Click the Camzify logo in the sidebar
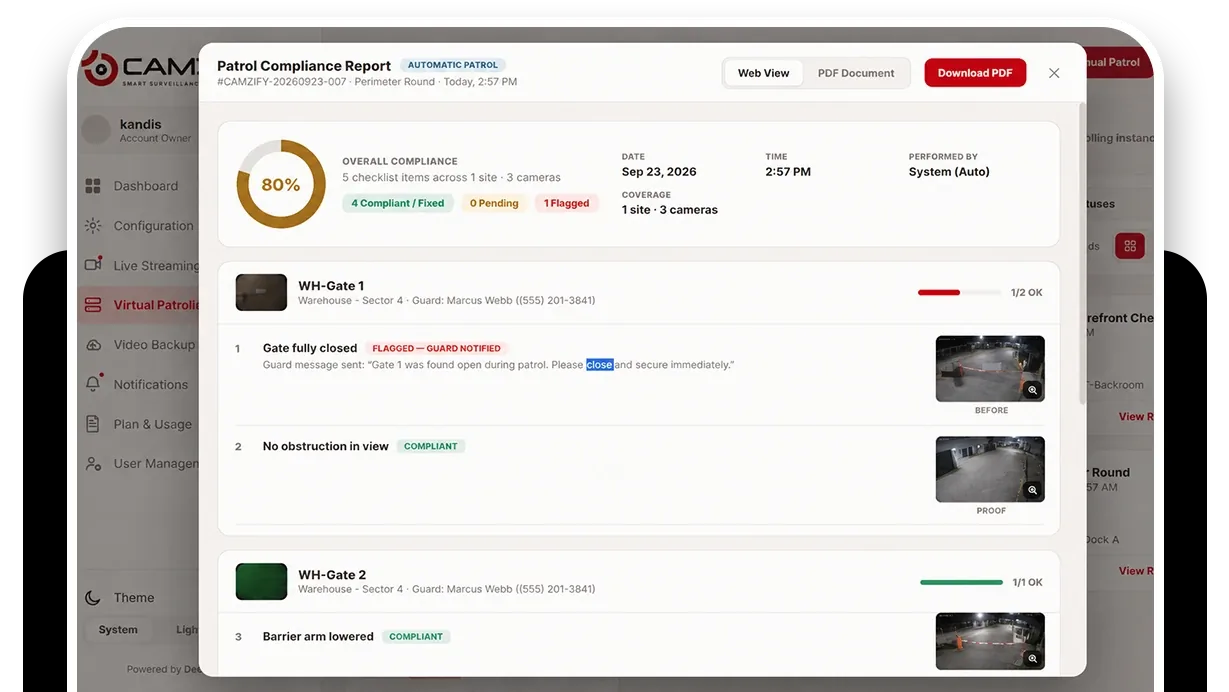 tap(139, 70)
